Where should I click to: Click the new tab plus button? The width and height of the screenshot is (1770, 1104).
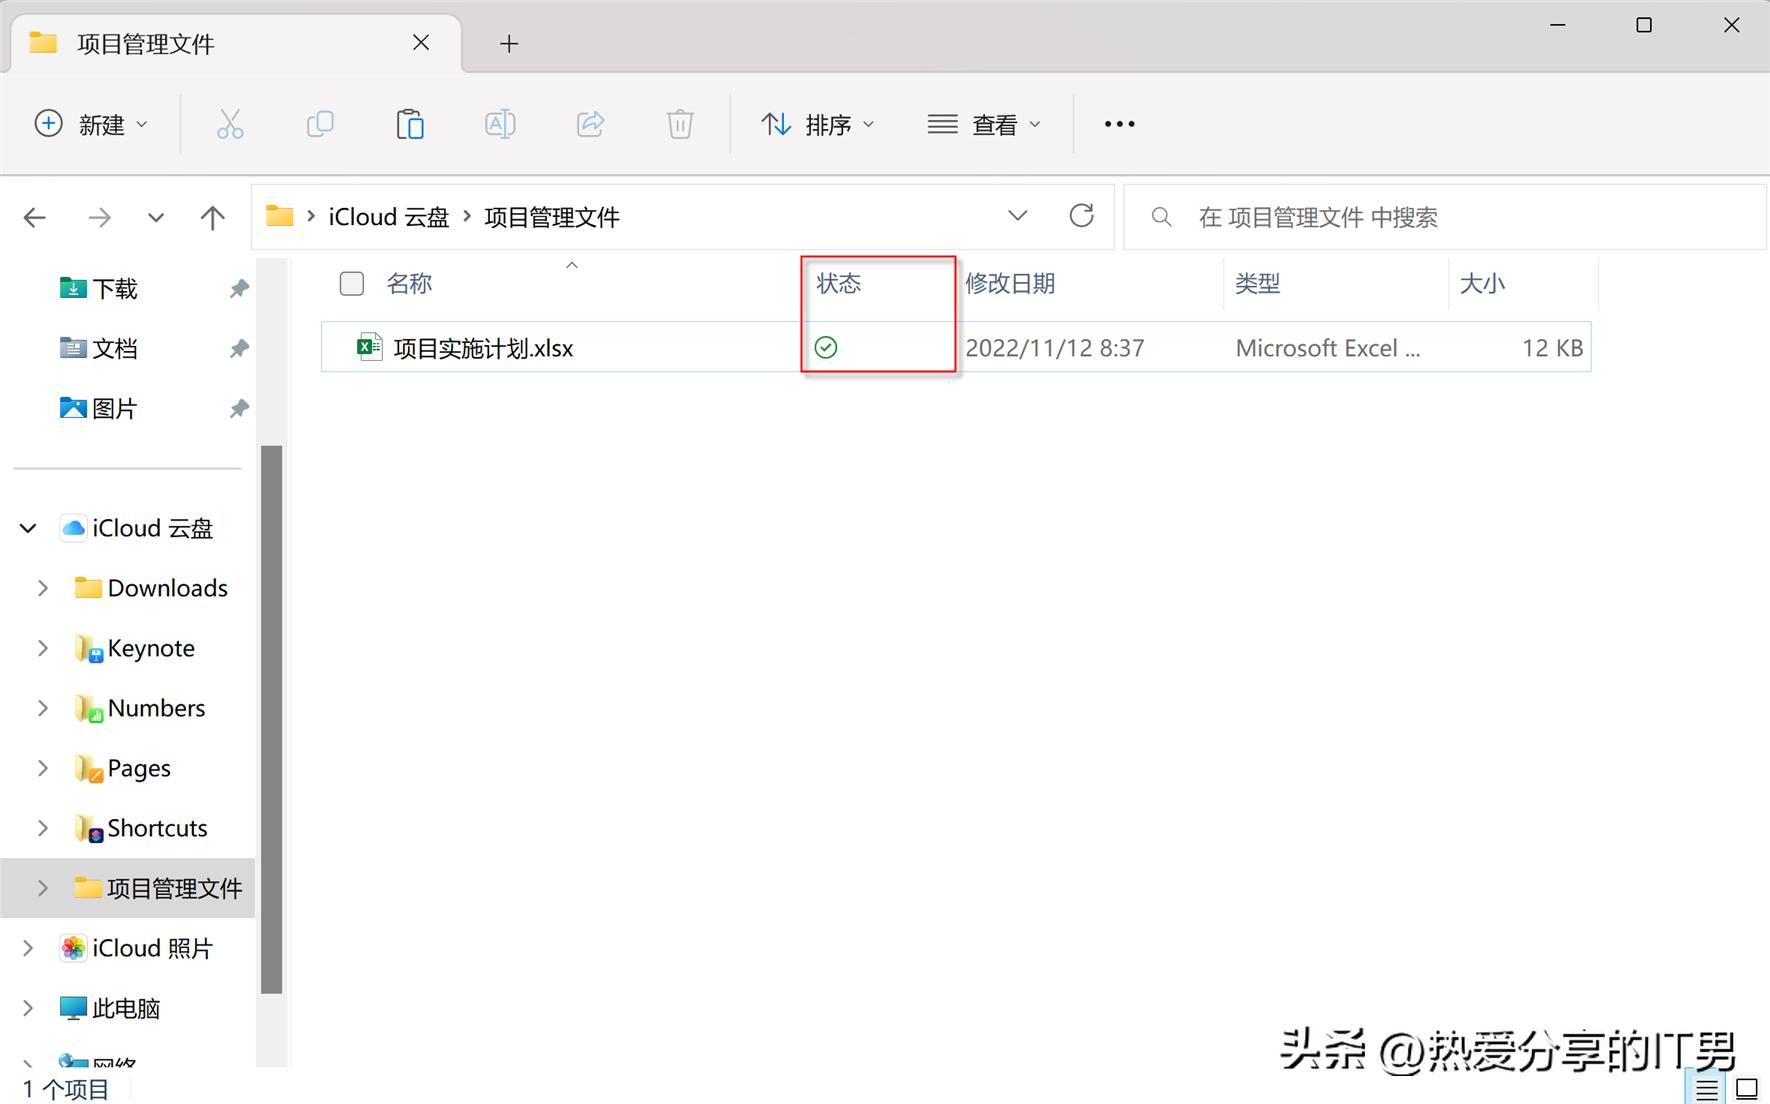coord(509,44)
